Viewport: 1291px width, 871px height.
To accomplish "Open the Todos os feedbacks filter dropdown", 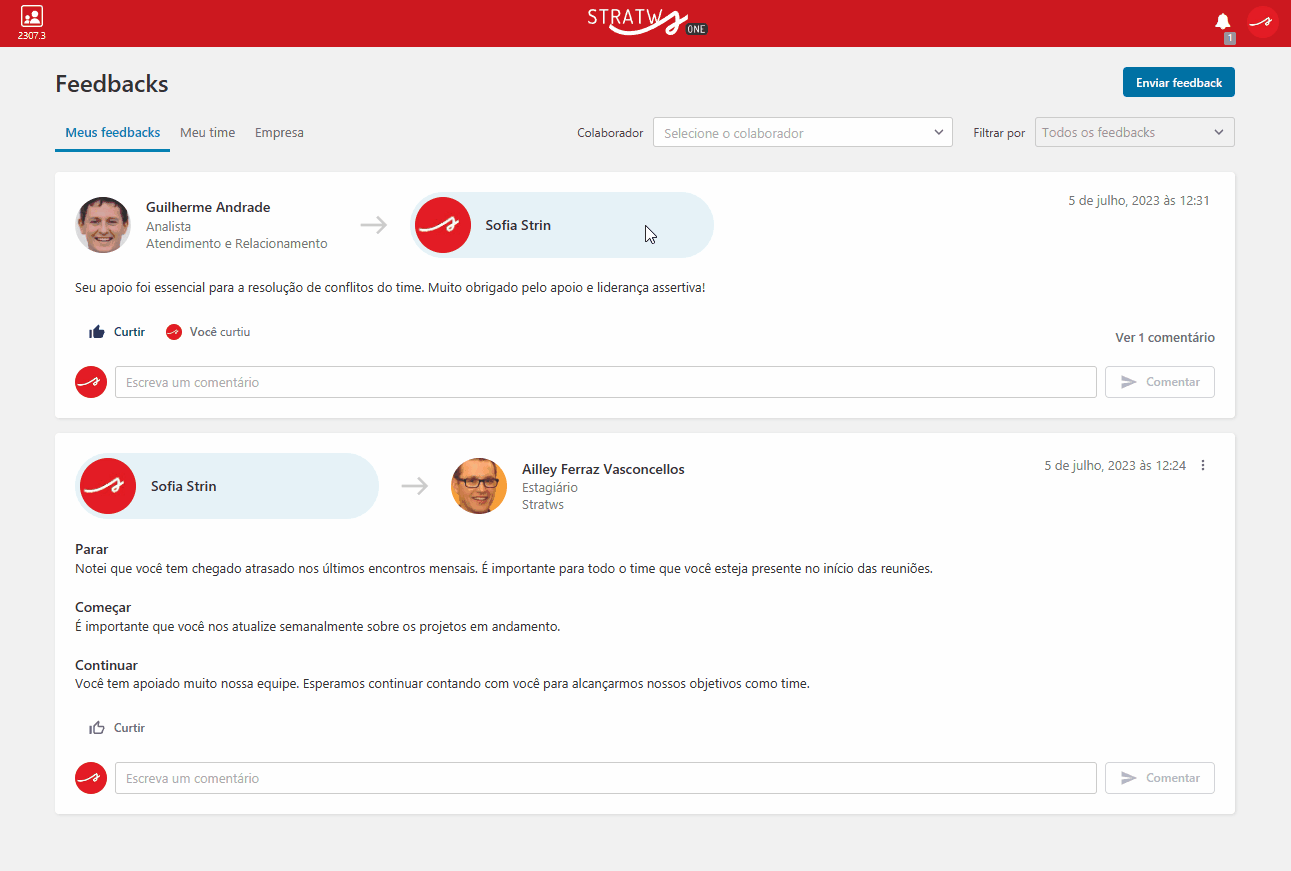I will pyautogui.click(x=1135, y=132).
